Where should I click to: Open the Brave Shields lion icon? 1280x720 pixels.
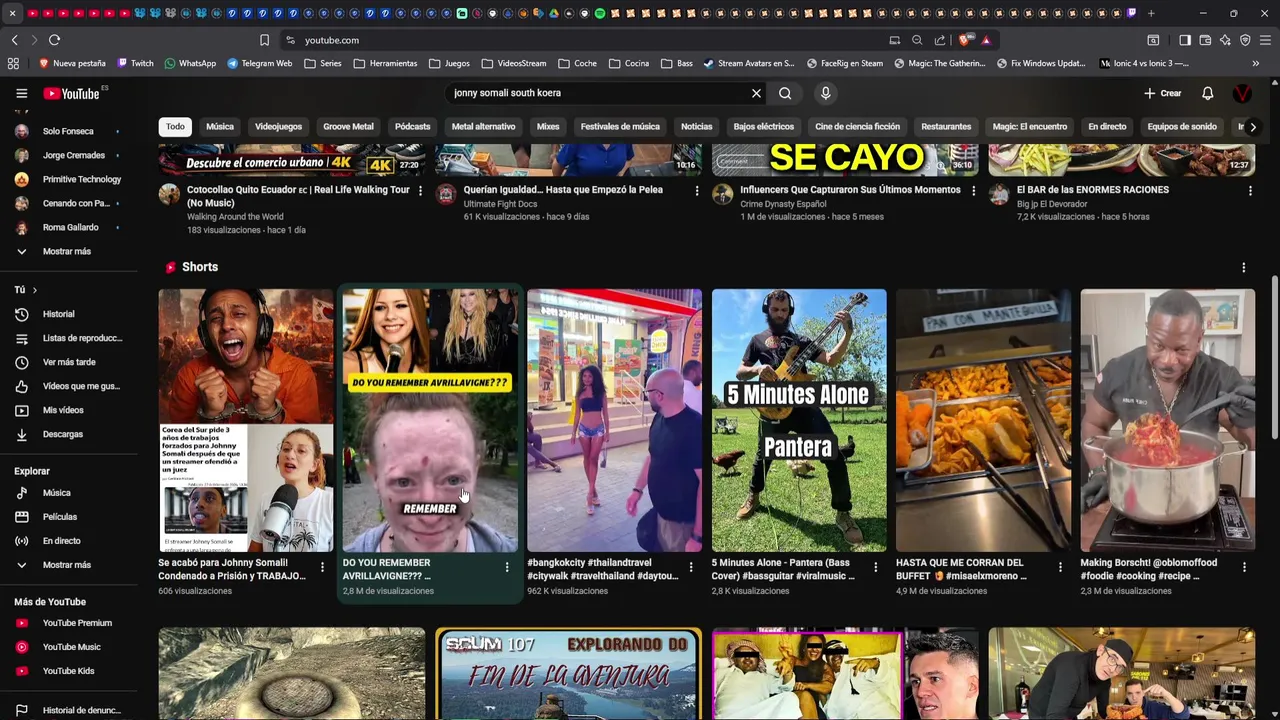pyautogui.click(x=964, y=40)
